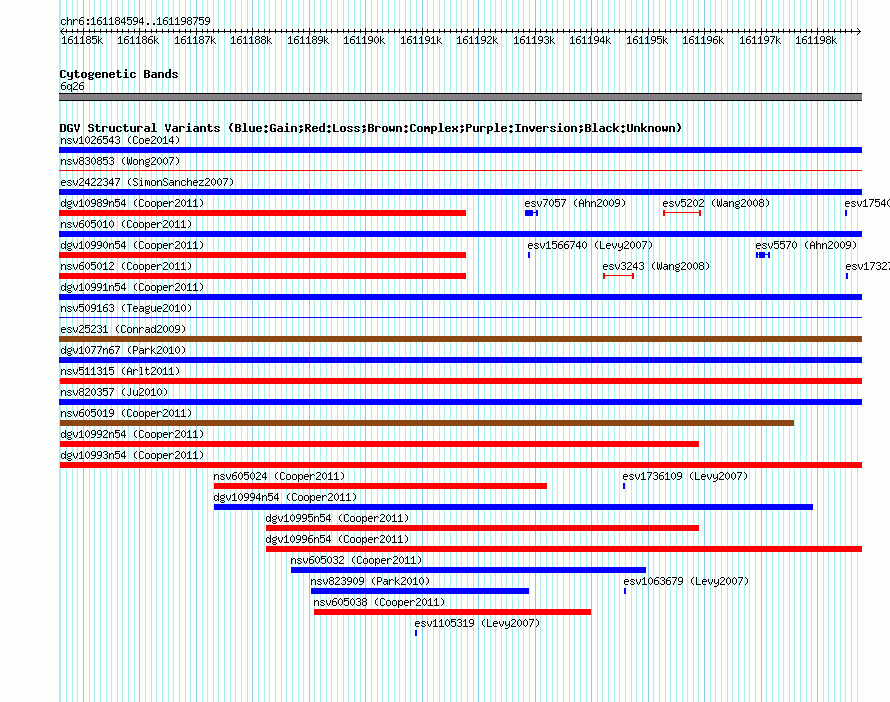
Task: Click the dgv10989n54 (Cooper2011) label
Action: (132, 203)
